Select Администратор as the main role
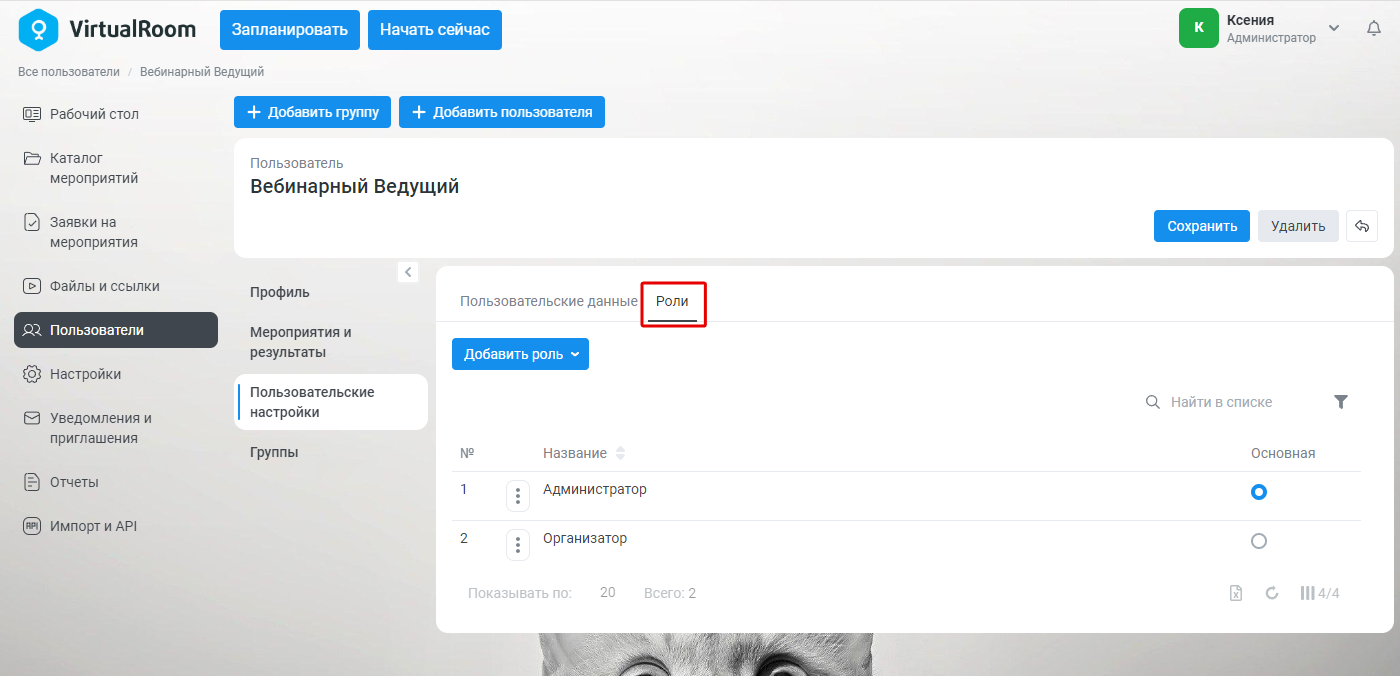Viewport: 1400px width, 676px height. click(1259, 492)
